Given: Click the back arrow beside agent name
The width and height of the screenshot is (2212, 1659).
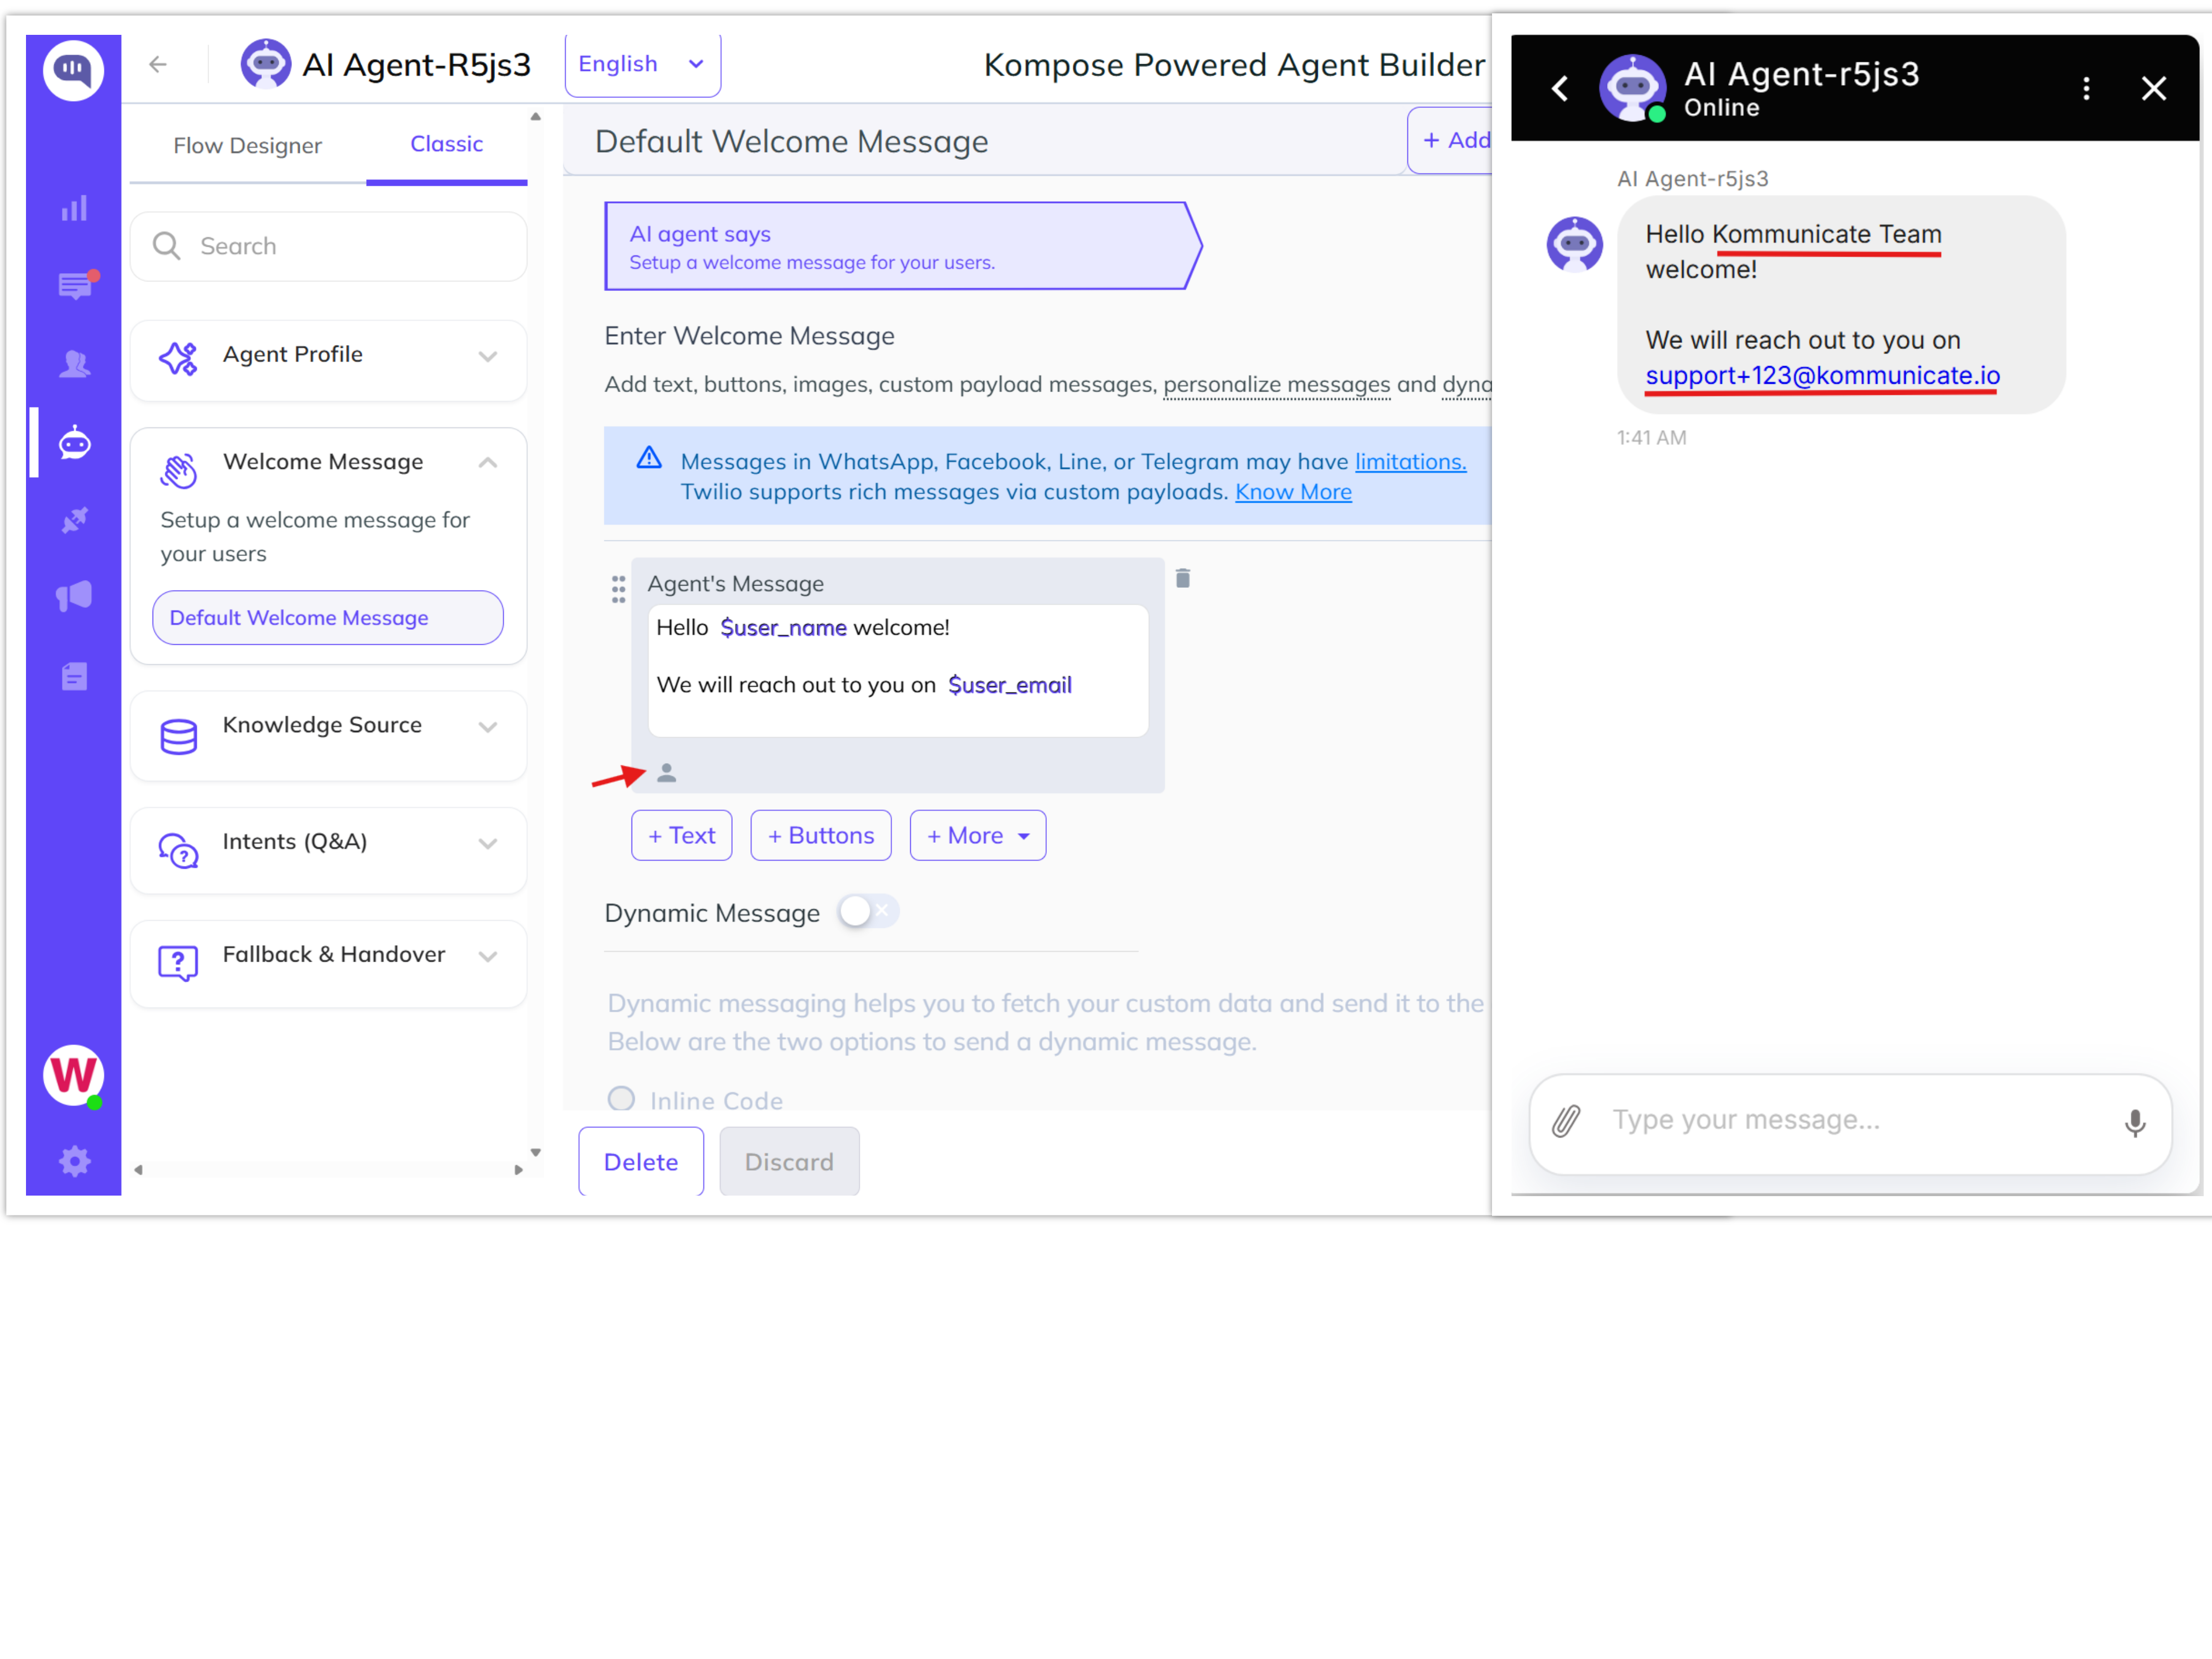Looking at the screenshot, I should tap(157, 65).
